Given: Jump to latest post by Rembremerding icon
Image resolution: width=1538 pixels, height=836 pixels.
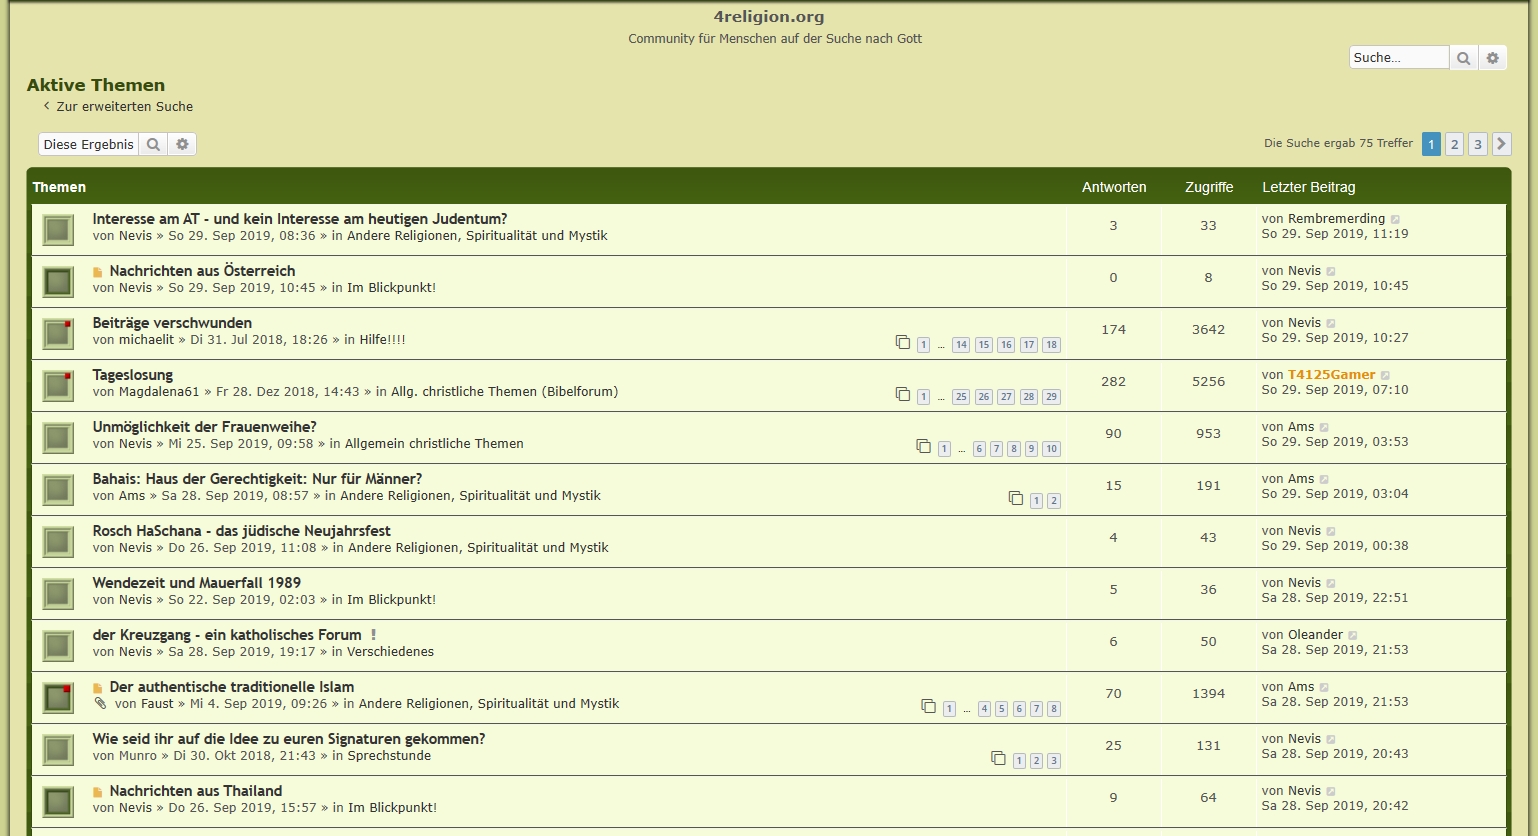Looking at the screenshot, I should (x=1396, y=219).
